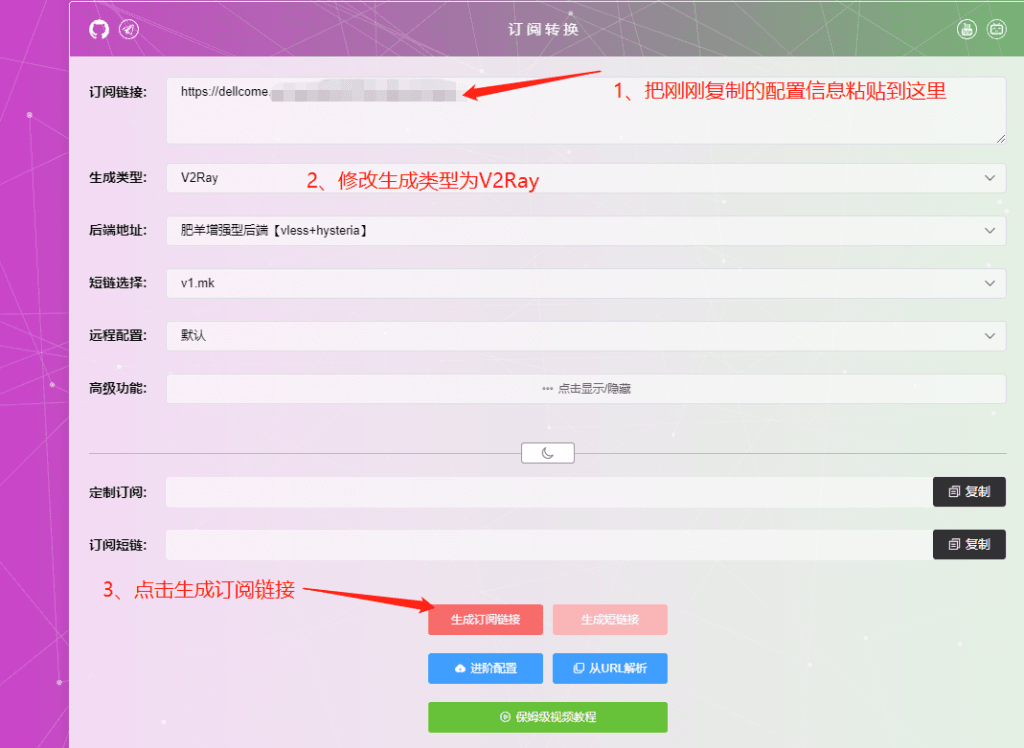
Task: Copy the 订阅短链 short link
Action: coord(969,544)
